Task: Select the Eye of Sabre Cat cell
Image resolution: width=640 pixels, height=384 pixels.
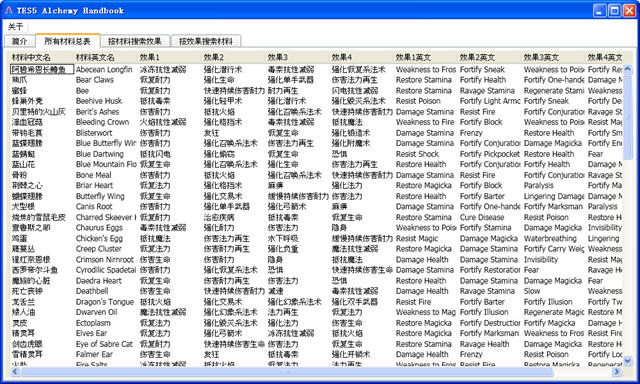Action: (104, 344)
